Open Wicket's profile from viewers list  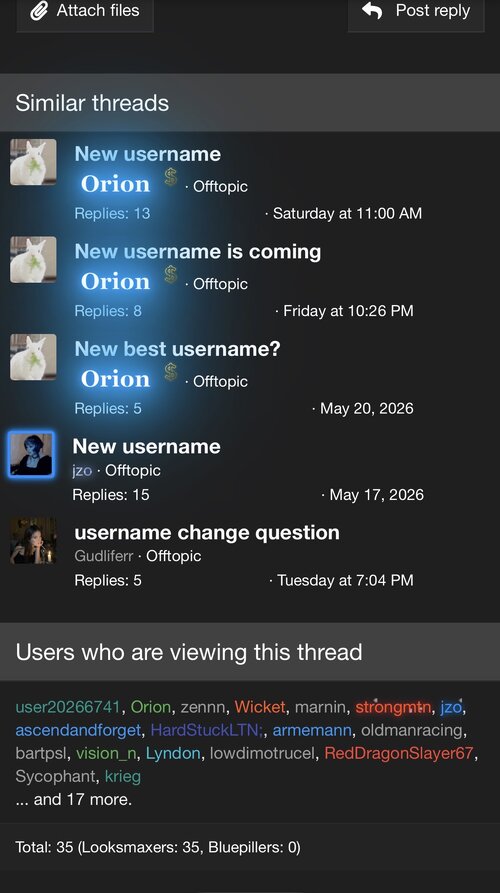(260, 707)
